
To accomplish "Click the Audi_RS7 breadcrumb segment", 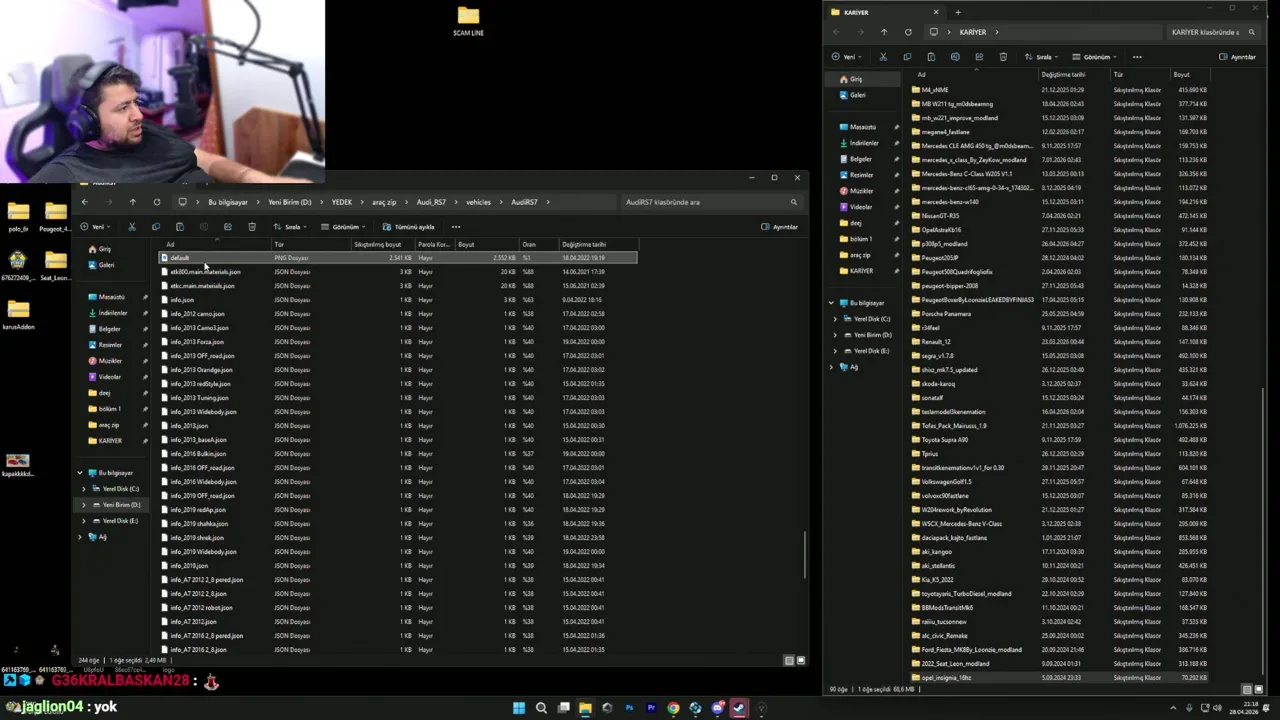I will pos(431,202).
